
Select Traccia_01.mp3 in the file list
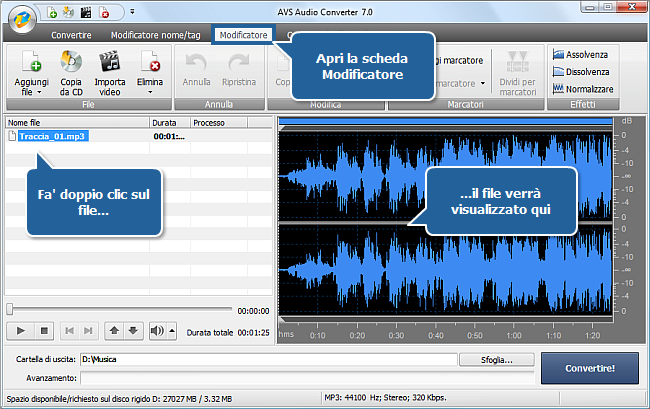click(x=53, y=135)
